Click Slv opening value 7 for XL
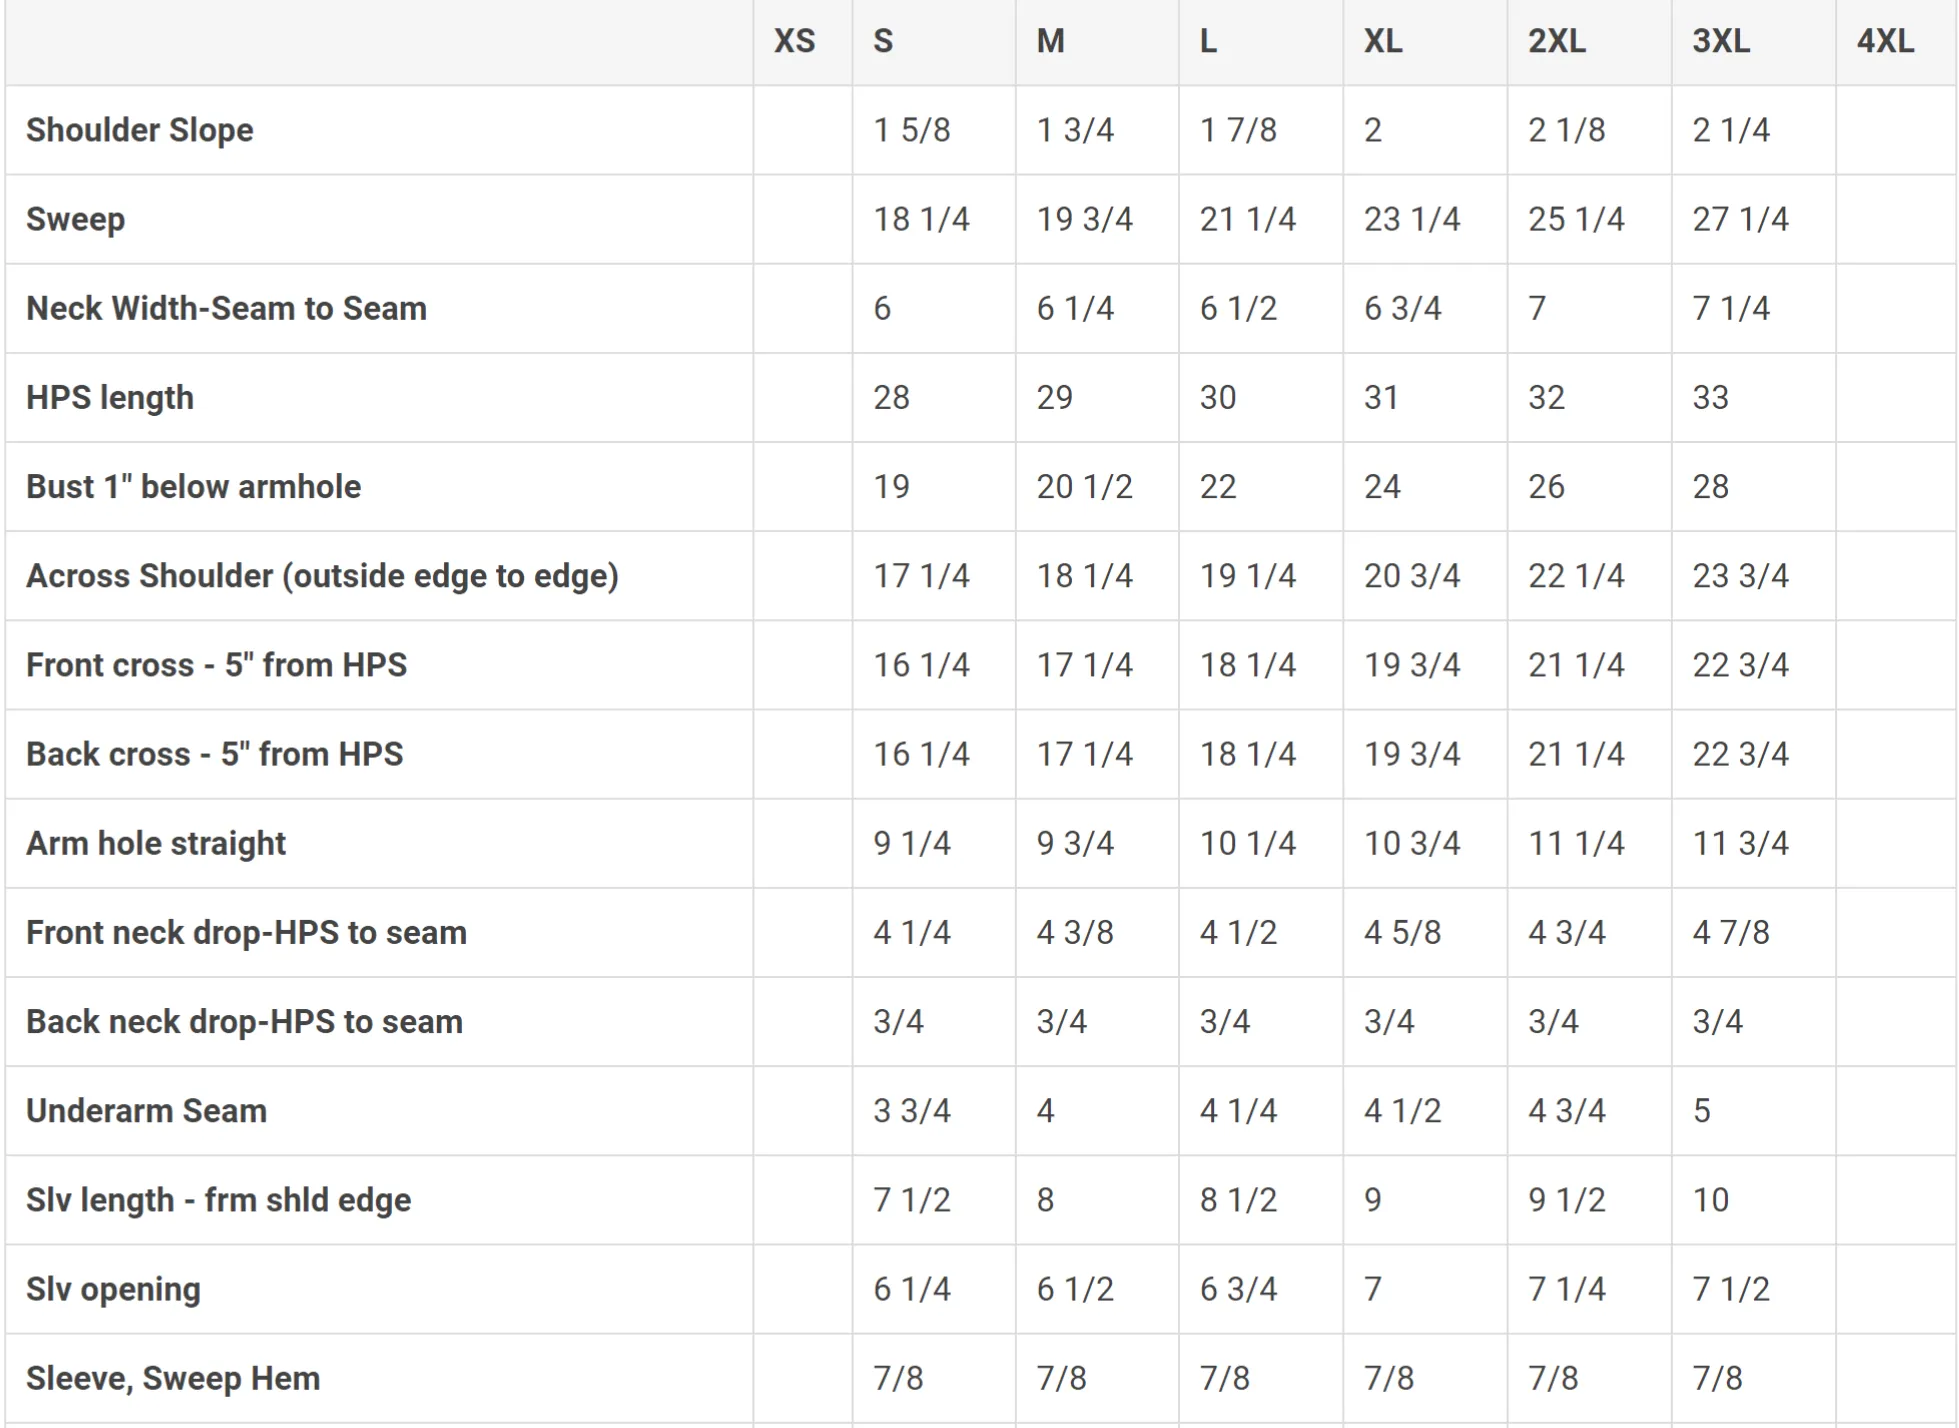This screenshot has width=1959, height=1428. (1373, 1289)
